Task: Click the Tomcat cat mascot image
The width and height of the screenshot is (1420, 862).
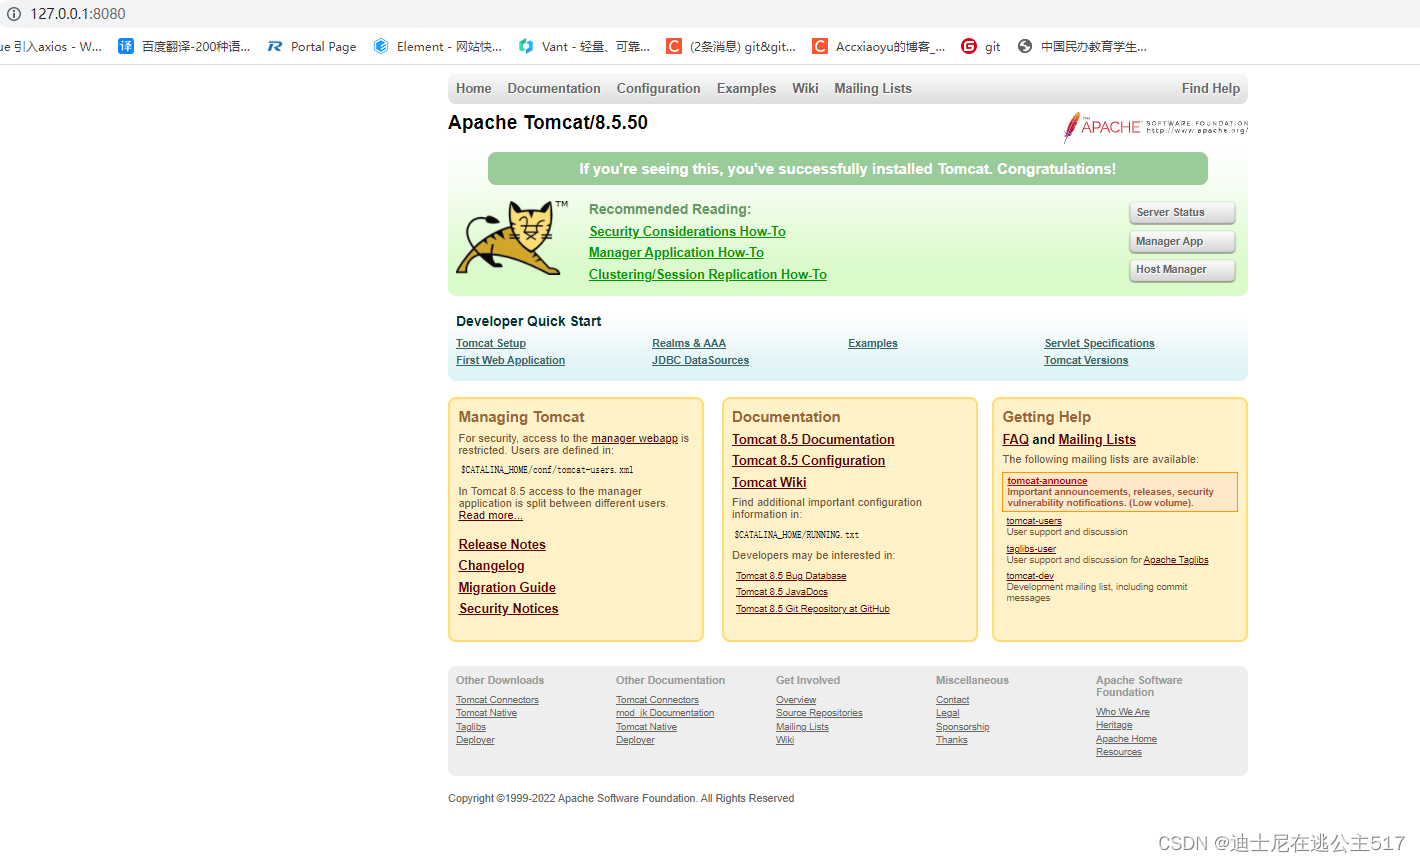Action: point(512,238)
